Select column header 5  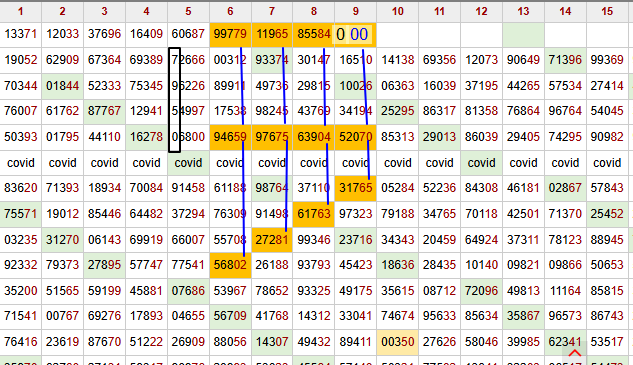(x=188, y=11)
